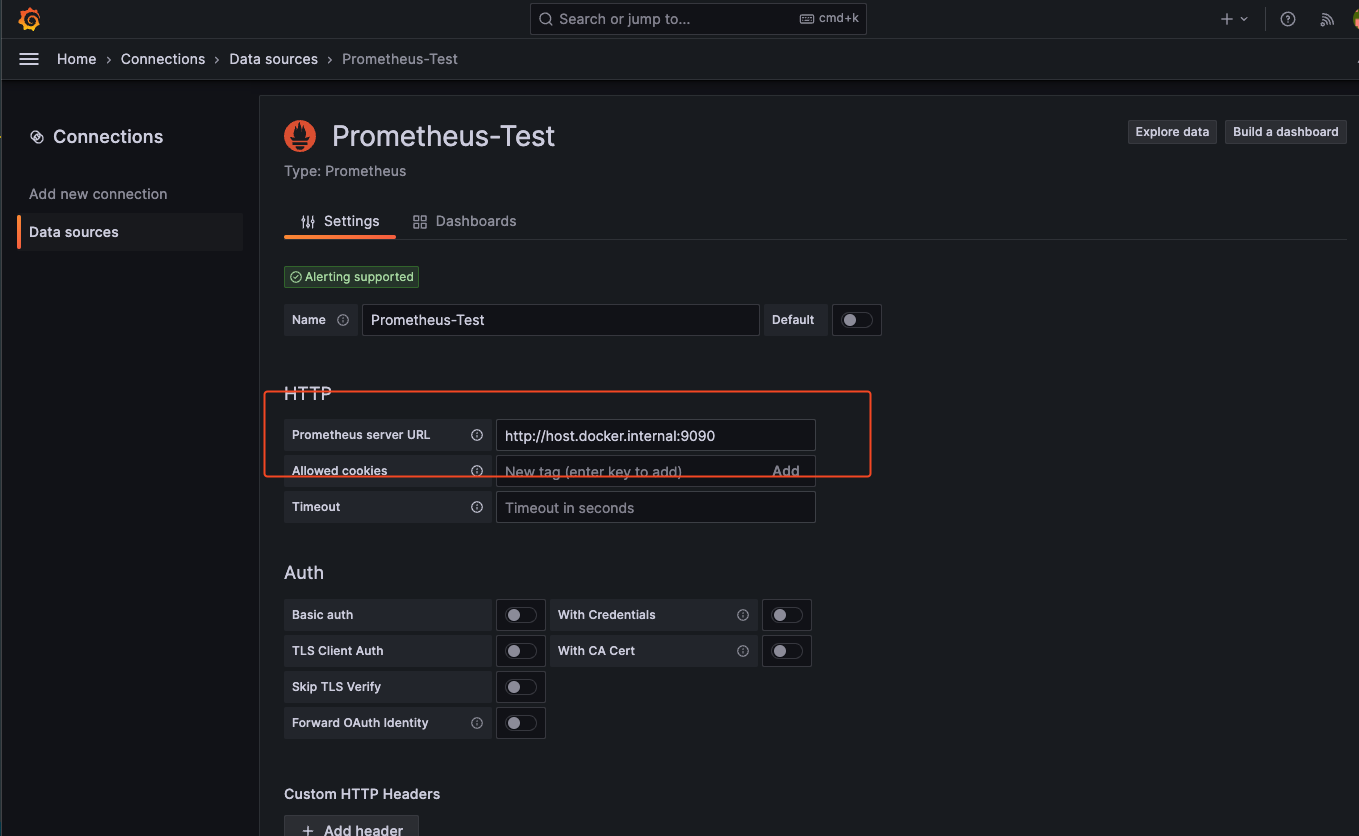This screenshot has height=836, width=1359.
Task: Click the Custom HTTP Headers heading
Action: (362, 794)
